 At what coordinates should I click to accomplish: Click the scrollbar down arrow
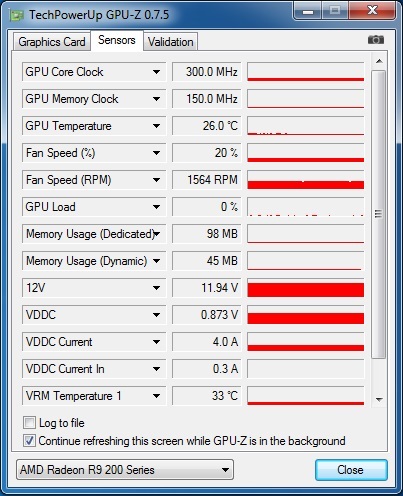(x=379, y=399)
